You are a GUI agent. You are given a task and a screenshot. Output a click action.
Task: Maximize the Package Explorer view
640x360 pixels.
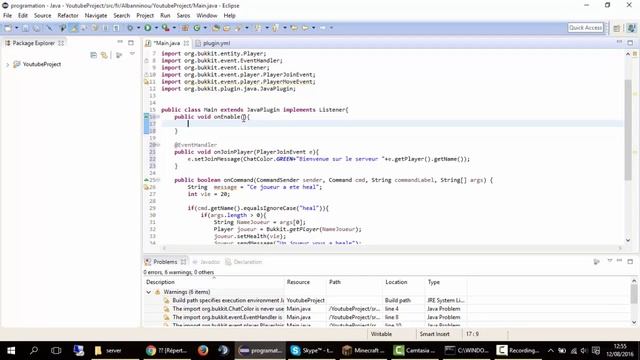point(131,42)
